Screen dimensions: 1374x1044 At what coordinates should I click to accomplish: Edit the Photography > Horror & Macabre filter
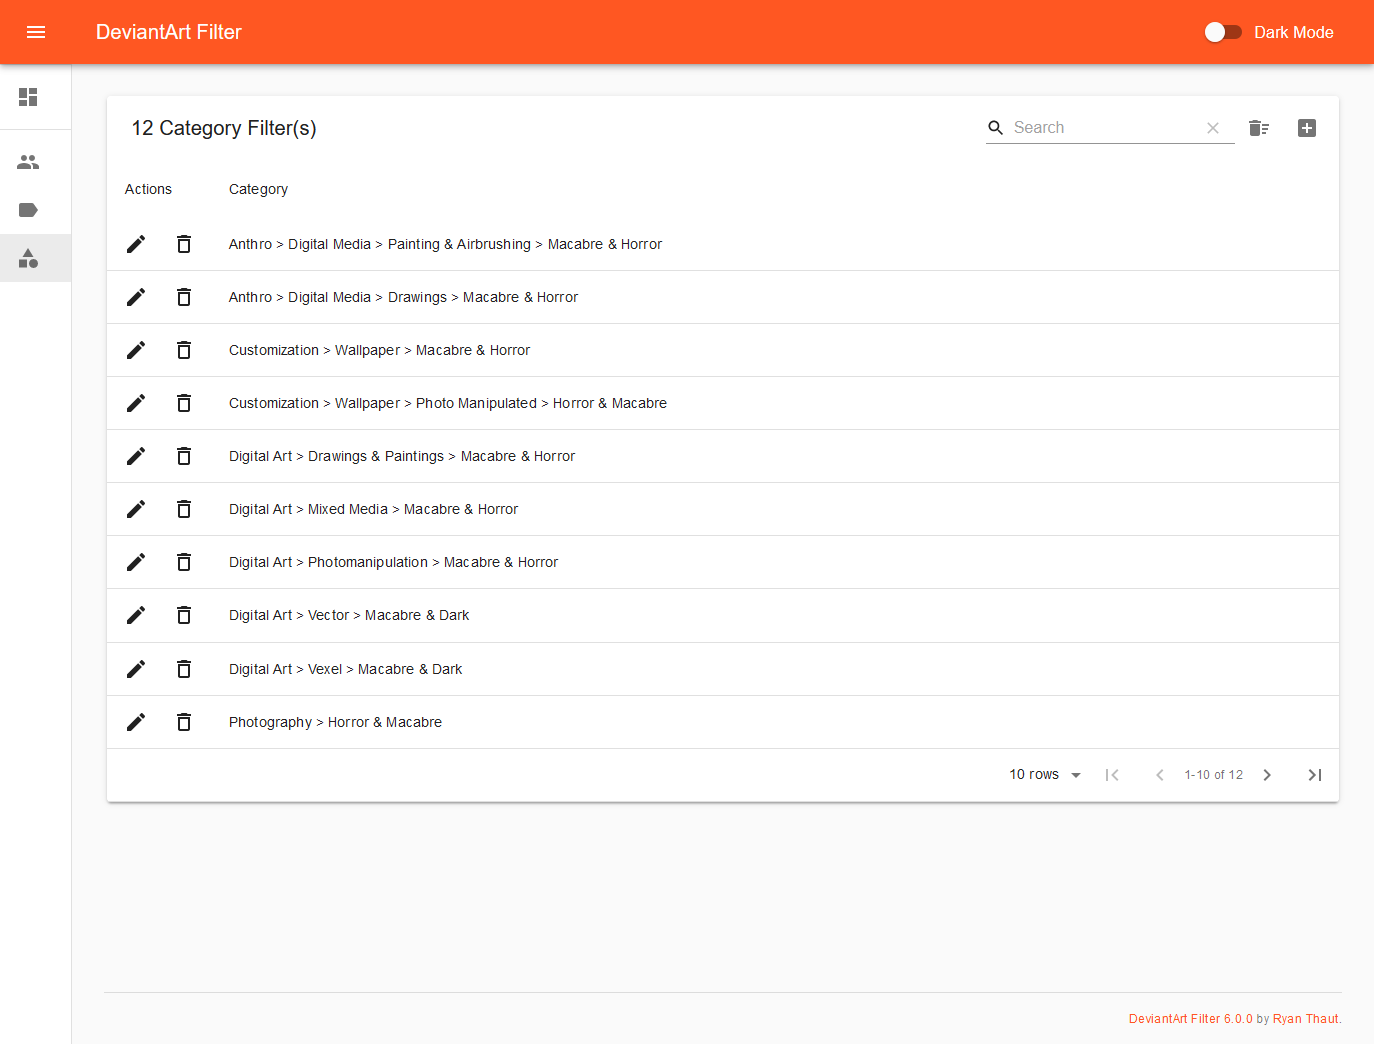[x=136, y=722]
